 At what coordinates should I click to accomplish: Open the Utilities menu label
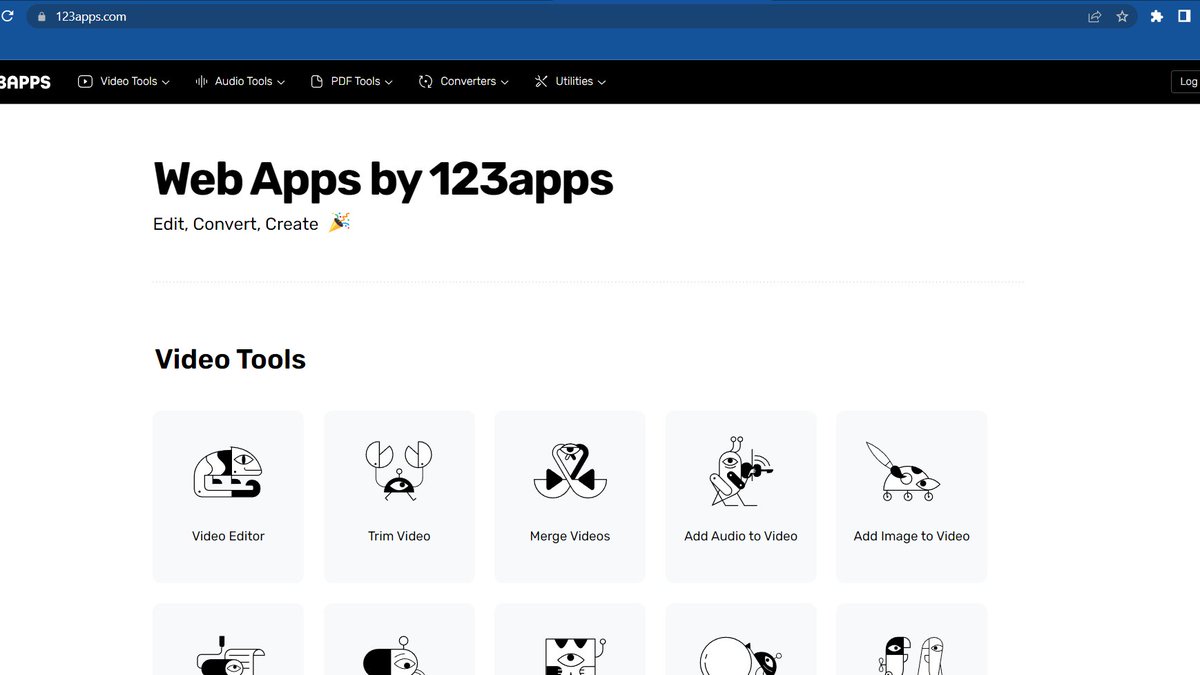[574, 82]
